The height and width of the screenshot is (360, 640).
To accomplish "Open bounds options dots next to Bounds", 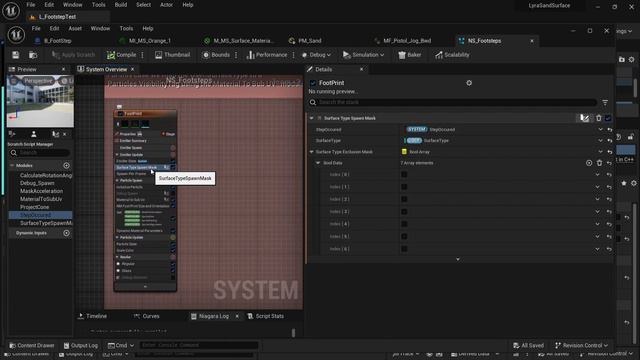I will tap(236, 55).
